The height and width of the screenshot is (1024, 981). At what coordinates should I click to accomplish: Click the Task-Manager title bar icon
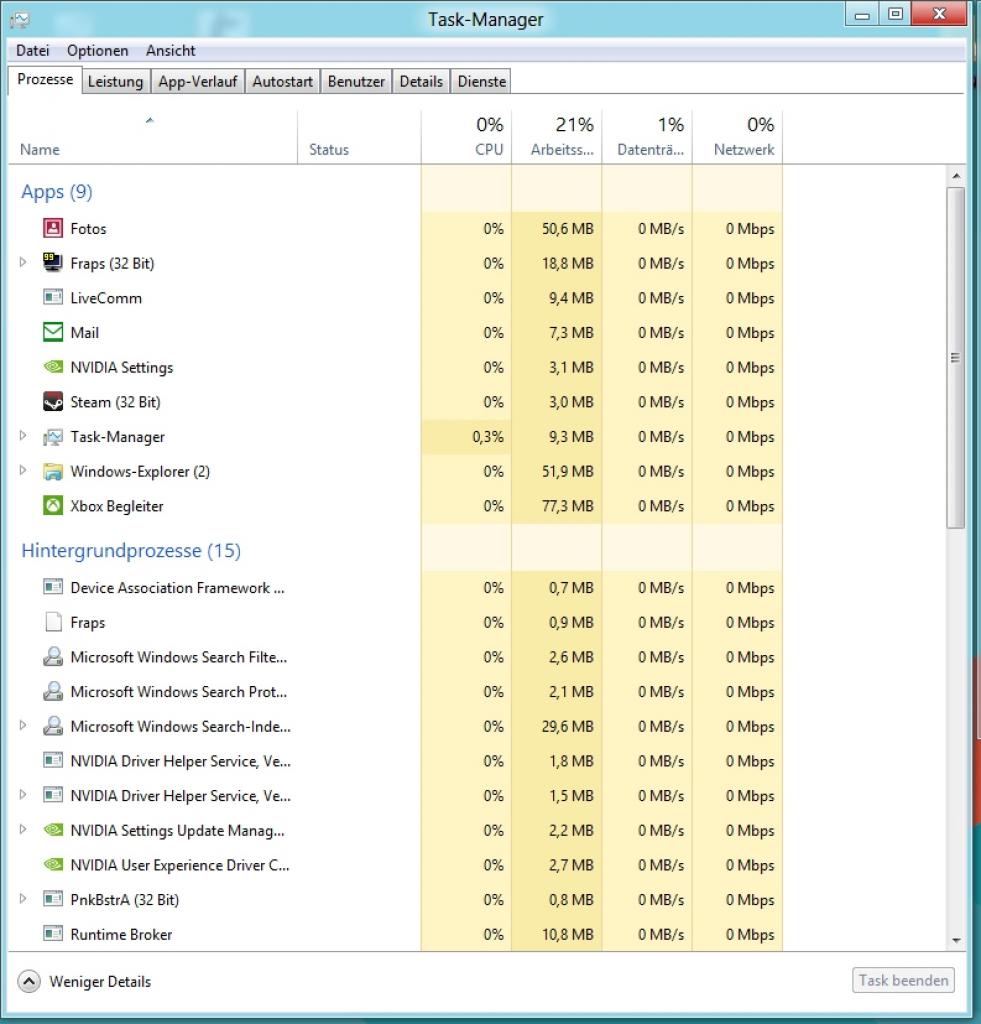[x=20, y=20]
